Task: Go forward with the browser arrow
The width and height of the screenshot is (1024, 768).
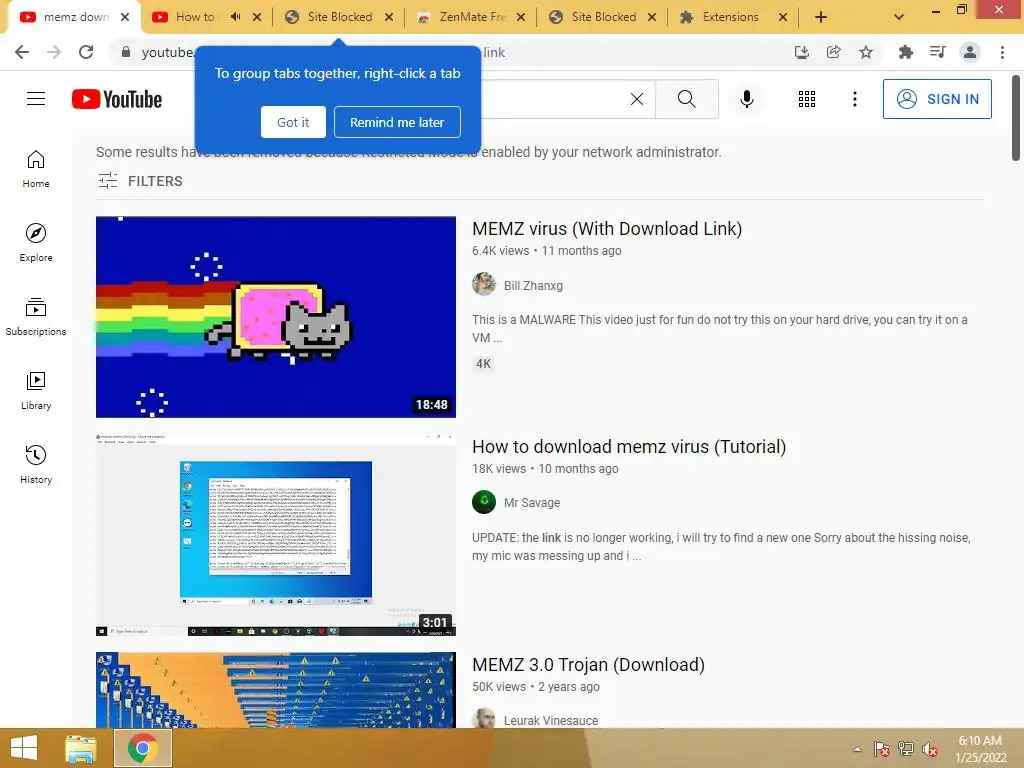Action: (54, 52)
